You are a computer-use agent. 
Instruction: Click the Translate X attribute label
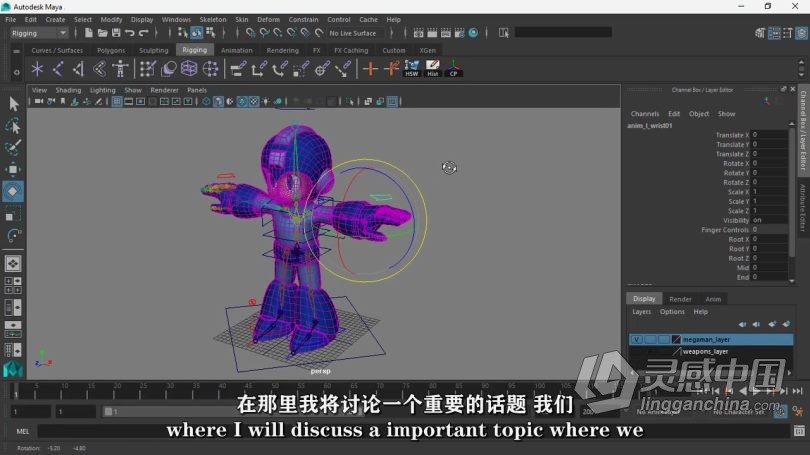731,135
